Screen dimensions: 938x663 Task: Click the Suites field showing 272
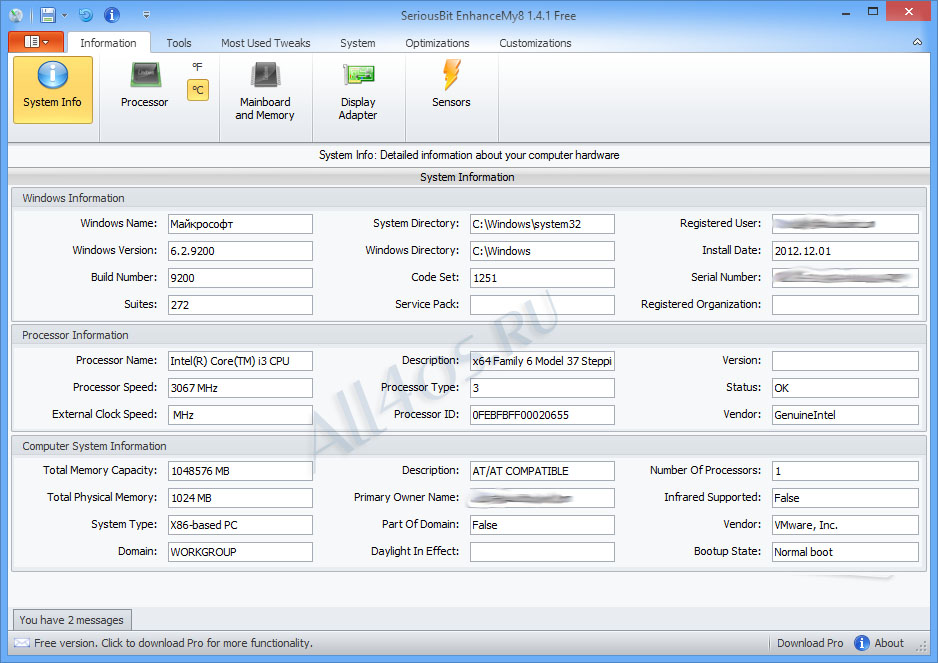240,305
